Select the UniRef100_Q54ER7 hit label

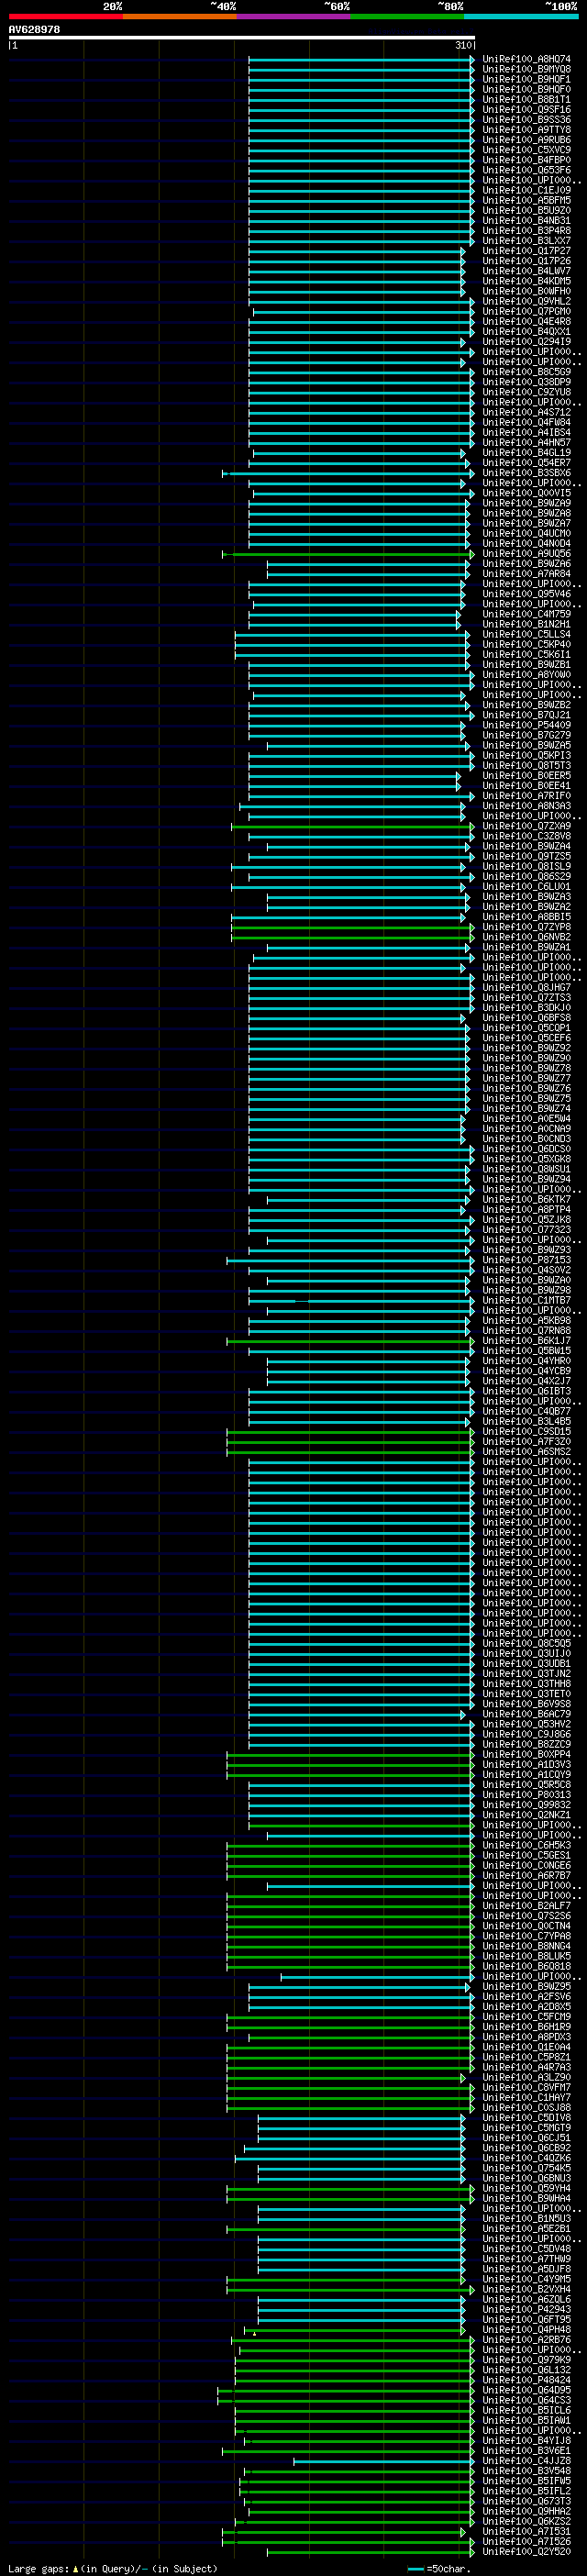(527, 463)
